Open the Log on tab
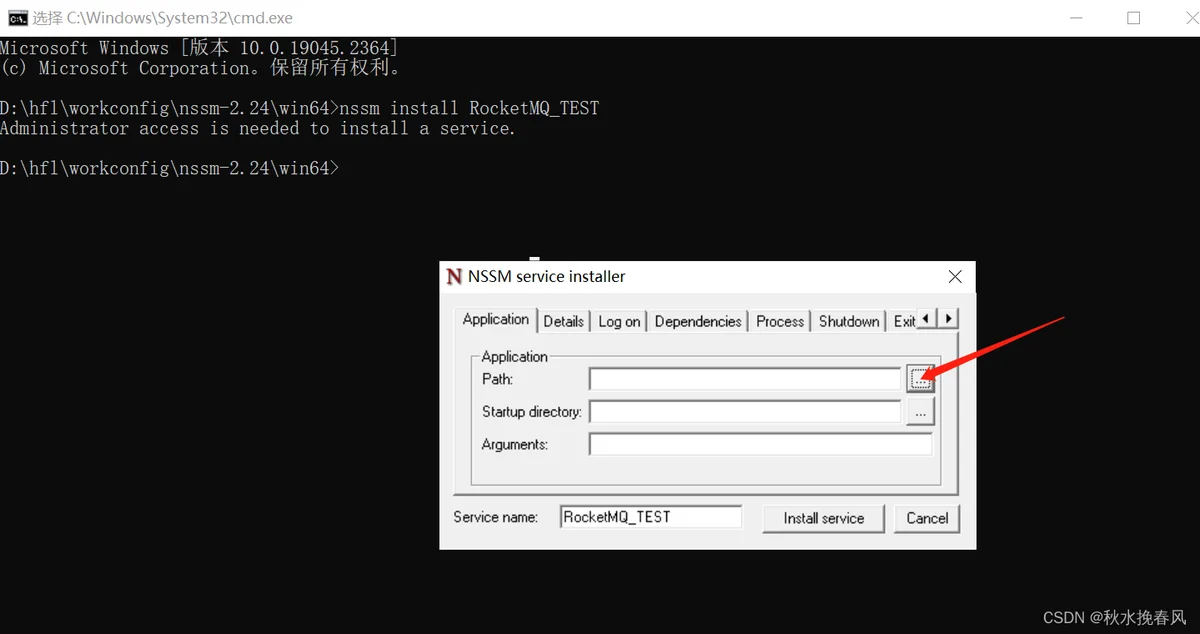 pyautogui.click(x=619, y=321)
